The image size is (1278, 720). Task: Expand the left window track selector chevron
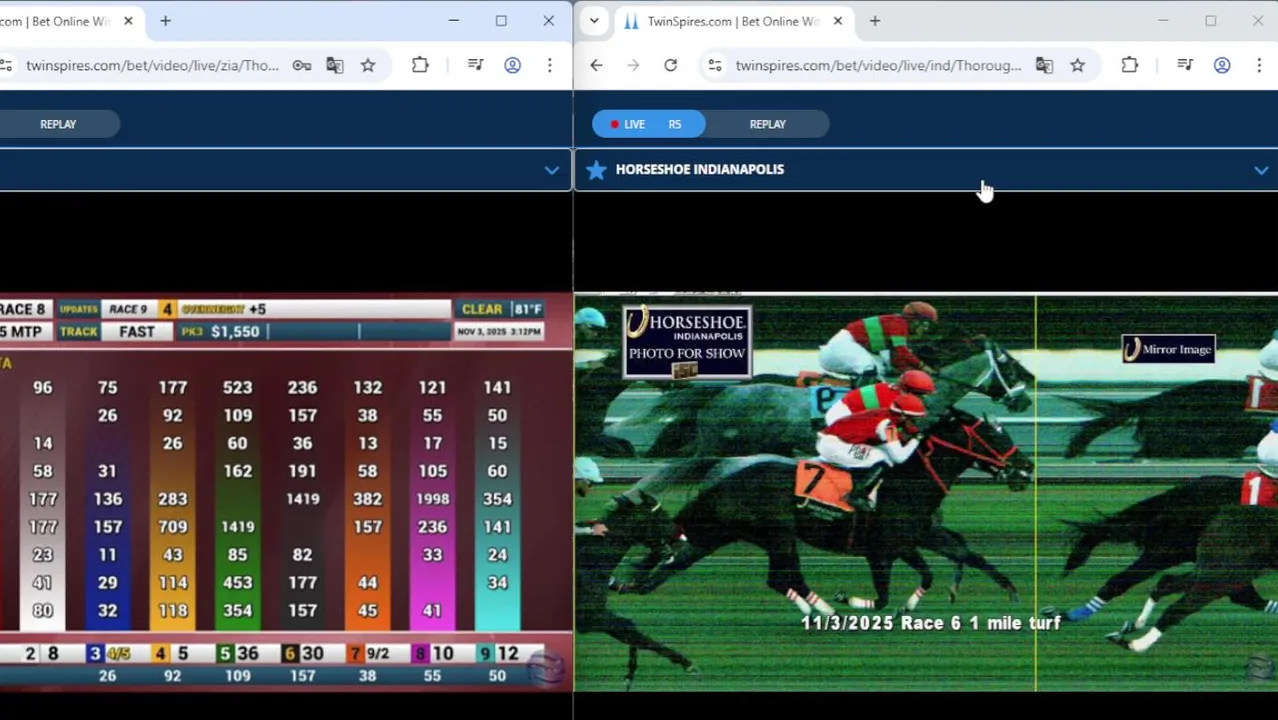[x=551, y=171]
